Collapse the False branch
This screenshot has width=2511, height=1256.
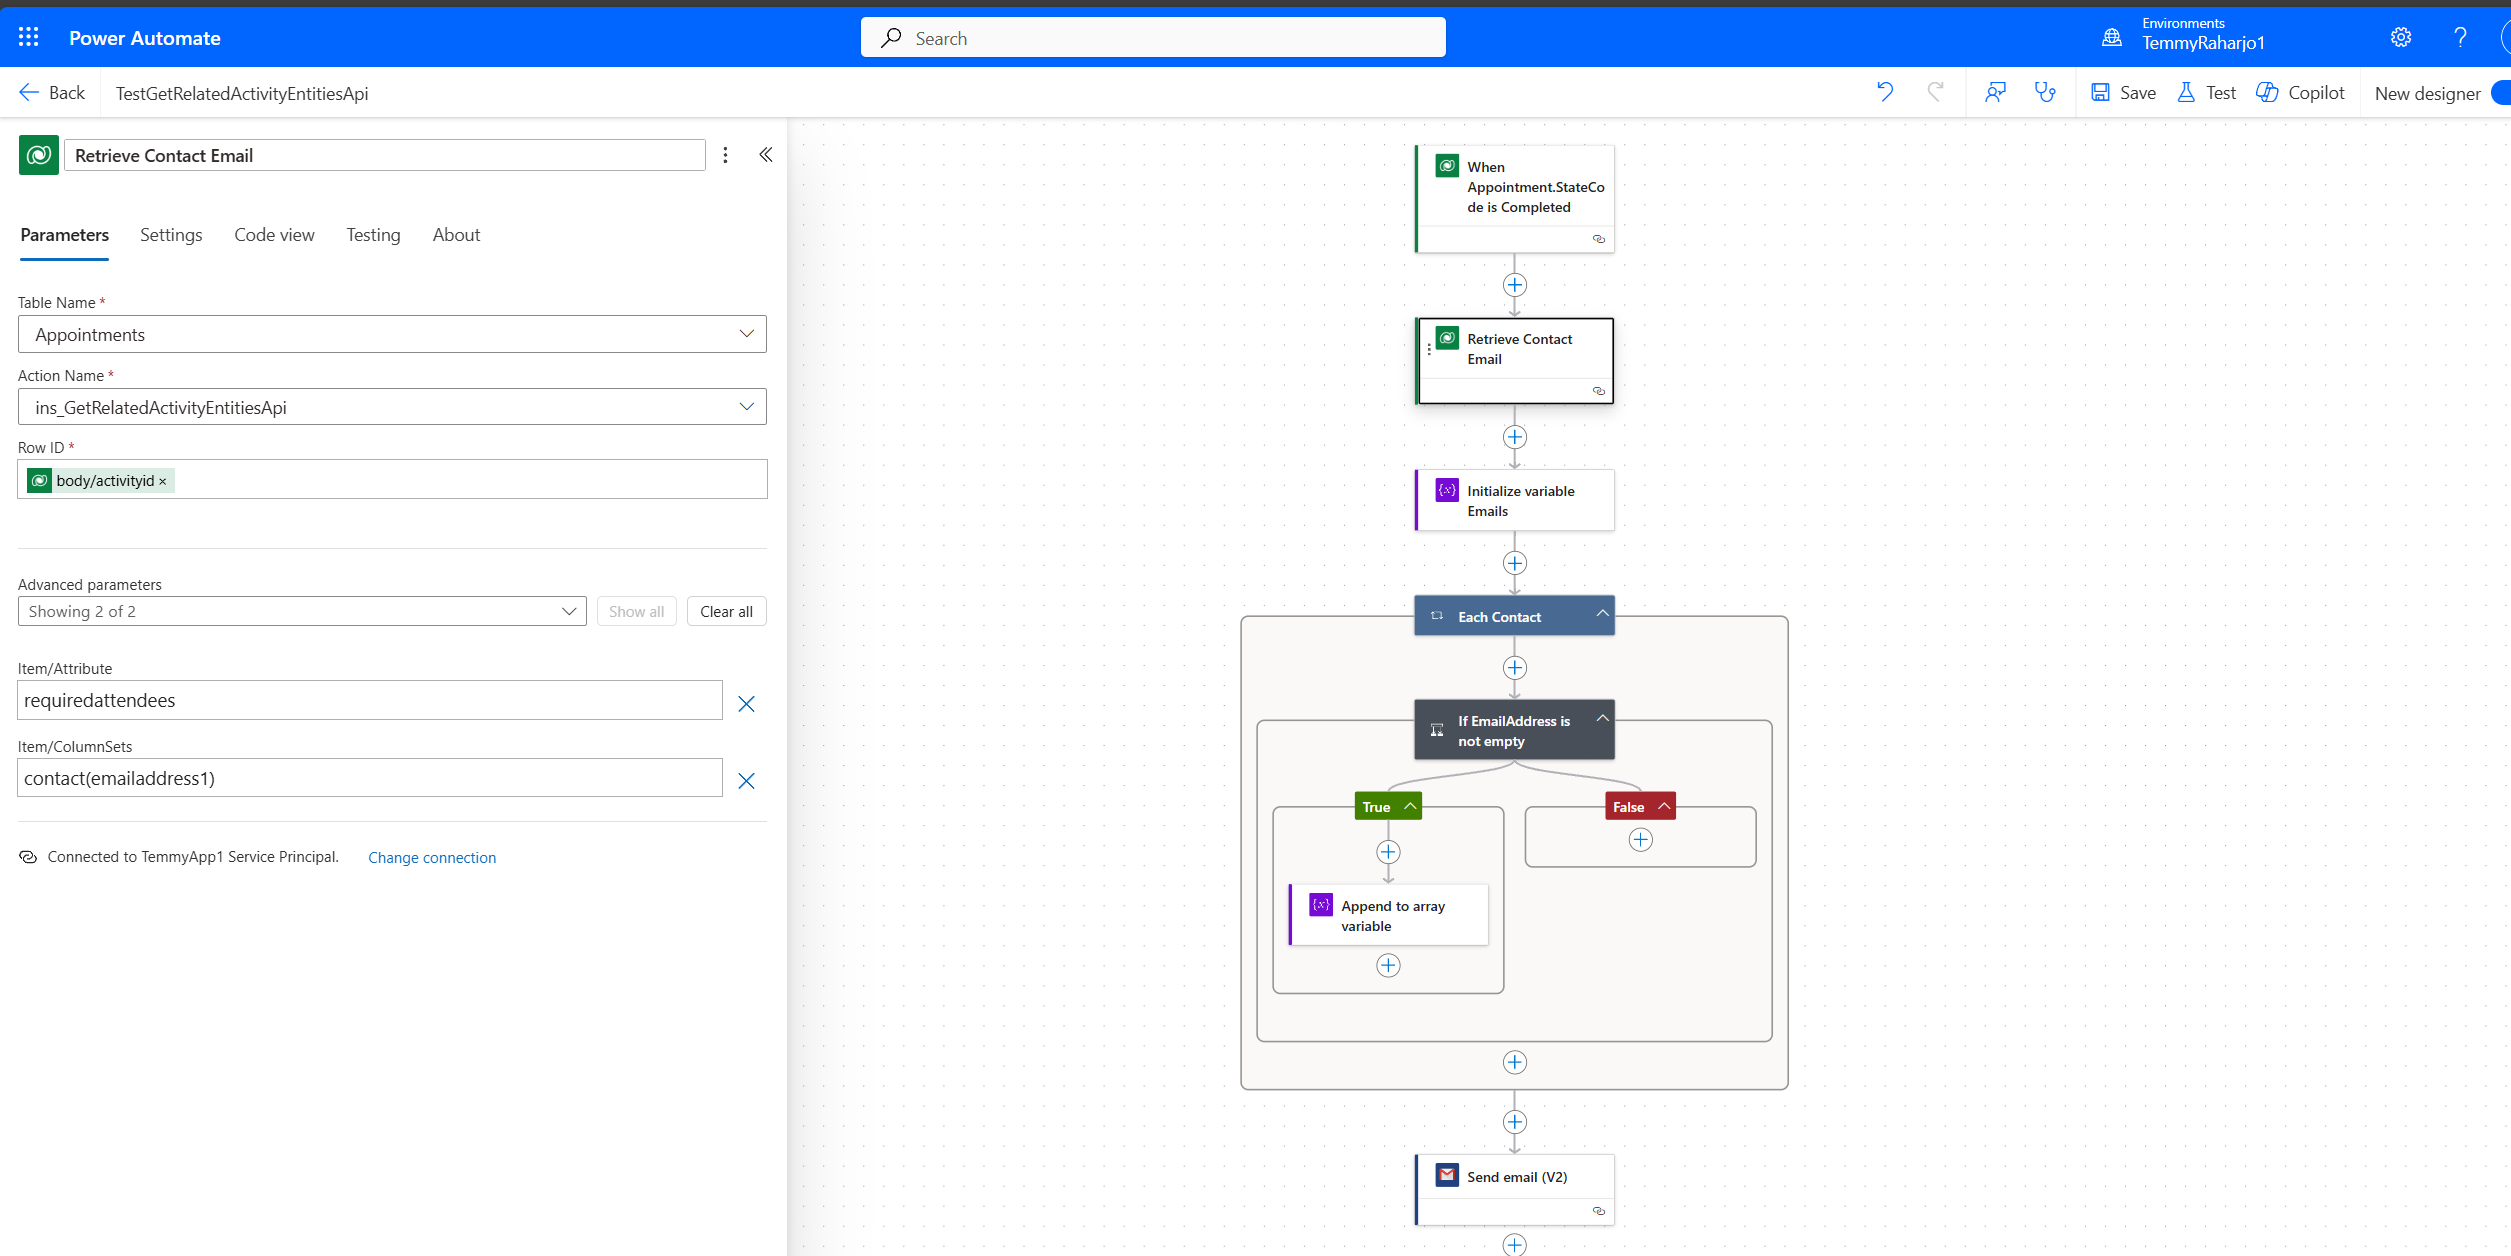pyautogui.click(x=1664, y=806)
